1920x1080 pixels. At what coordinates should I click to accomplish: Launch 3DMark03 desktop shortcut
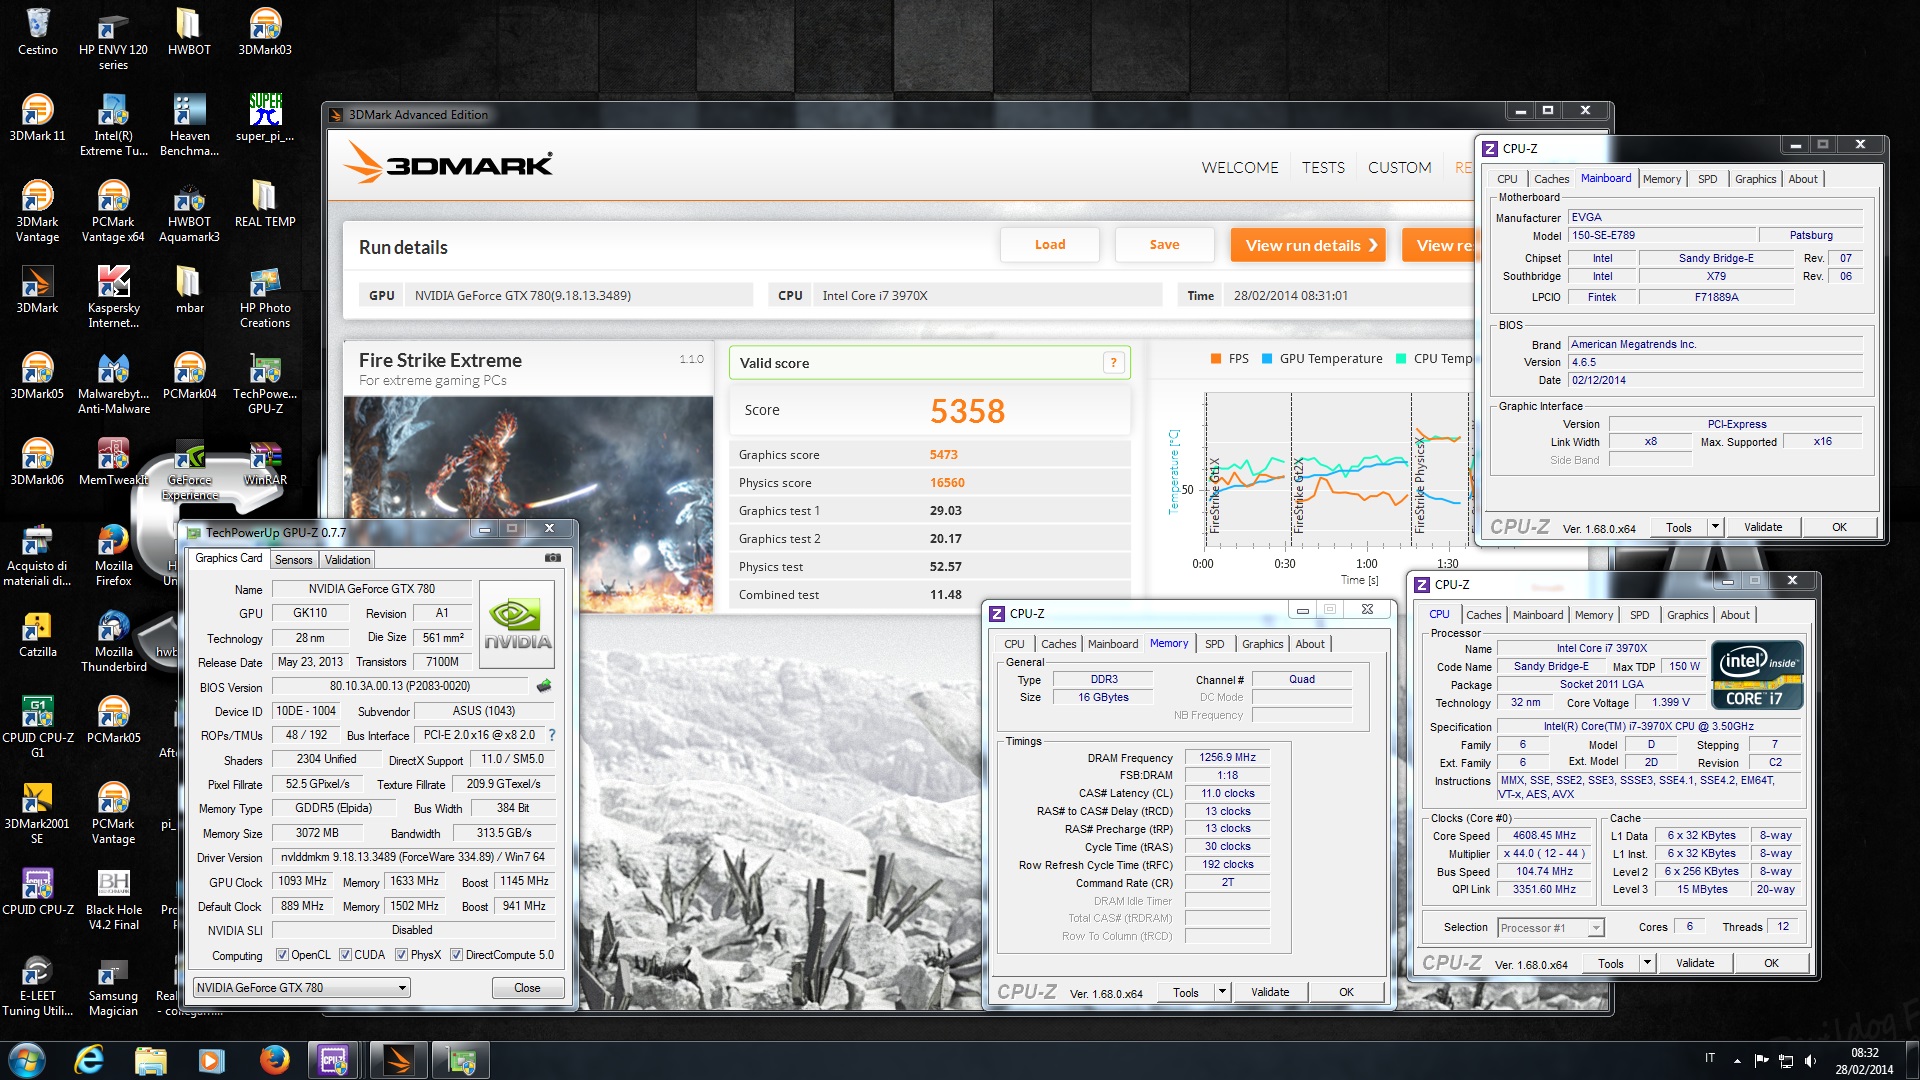pos(265,32)
